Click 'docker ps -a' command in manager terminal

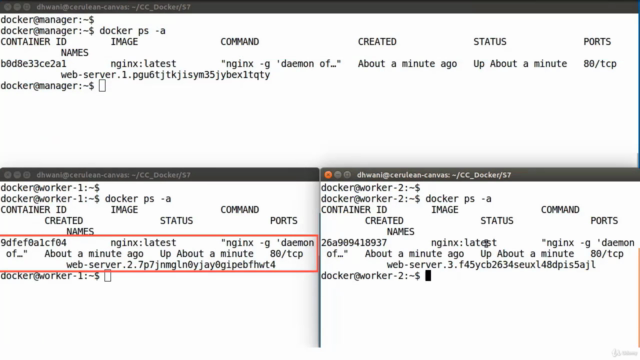pos(133,31)
